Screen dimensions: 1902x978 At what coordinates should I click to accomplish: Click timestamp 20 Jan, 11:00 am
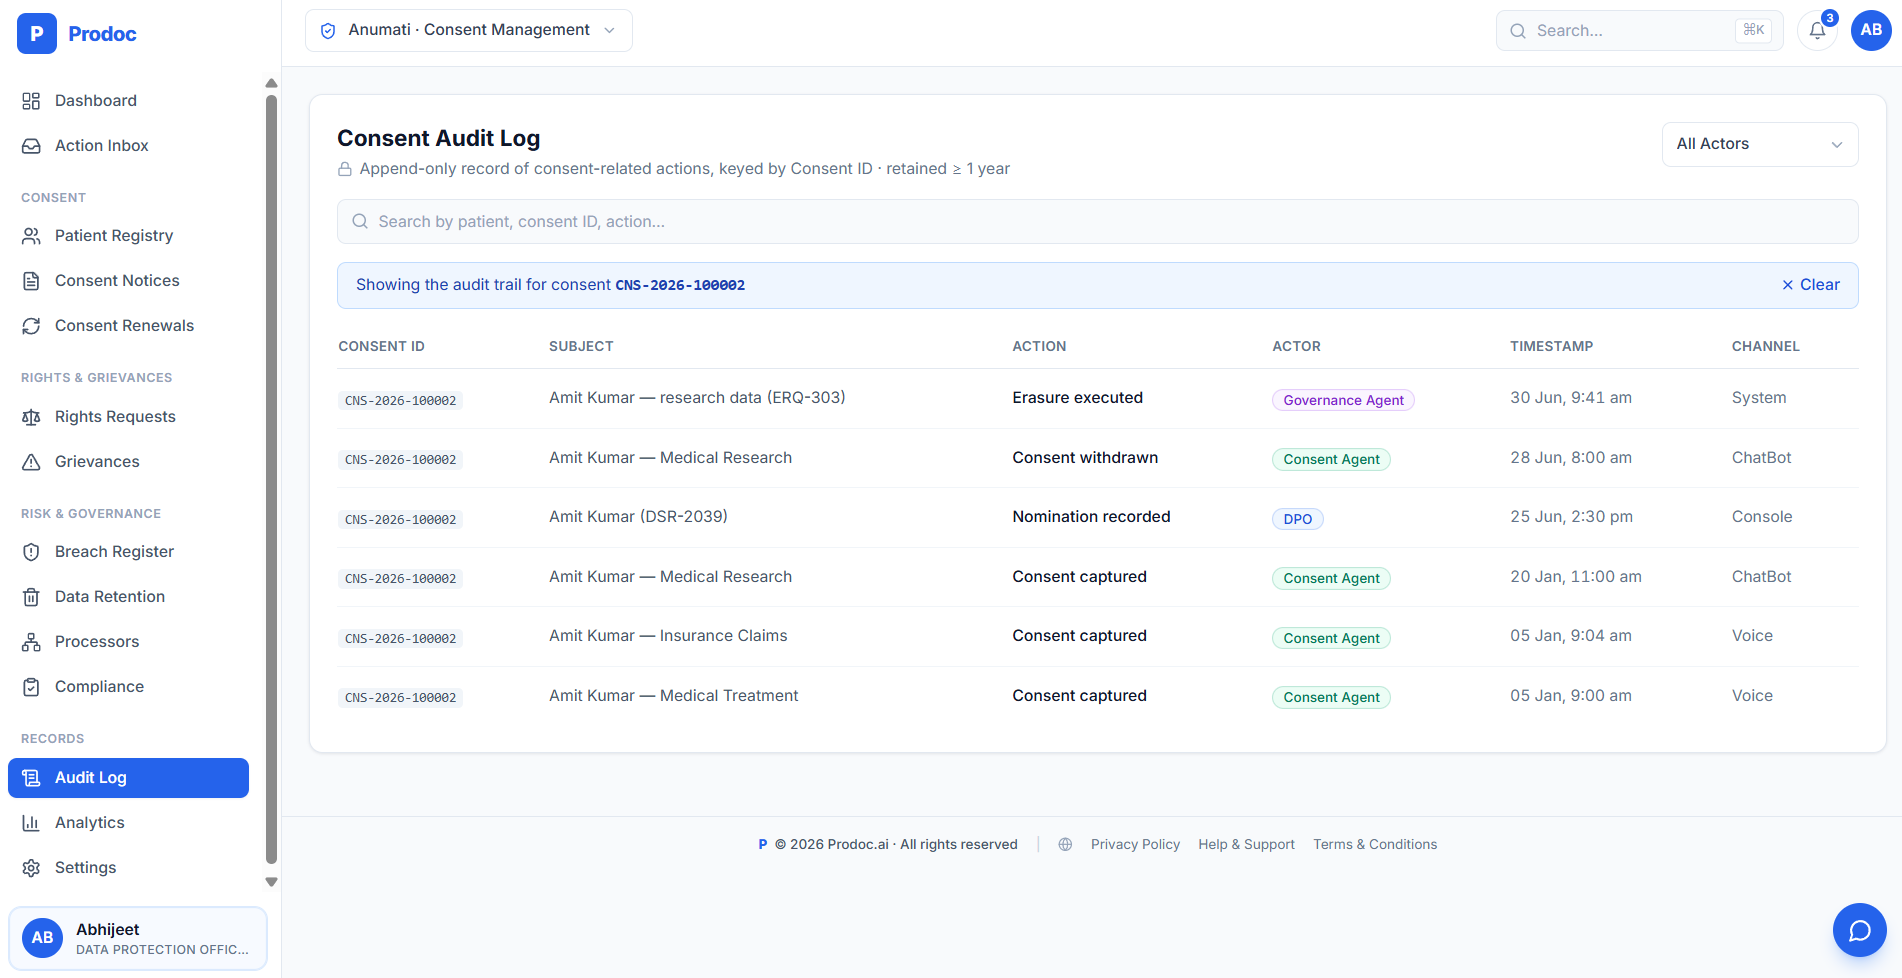click(x=1576, y=577)
